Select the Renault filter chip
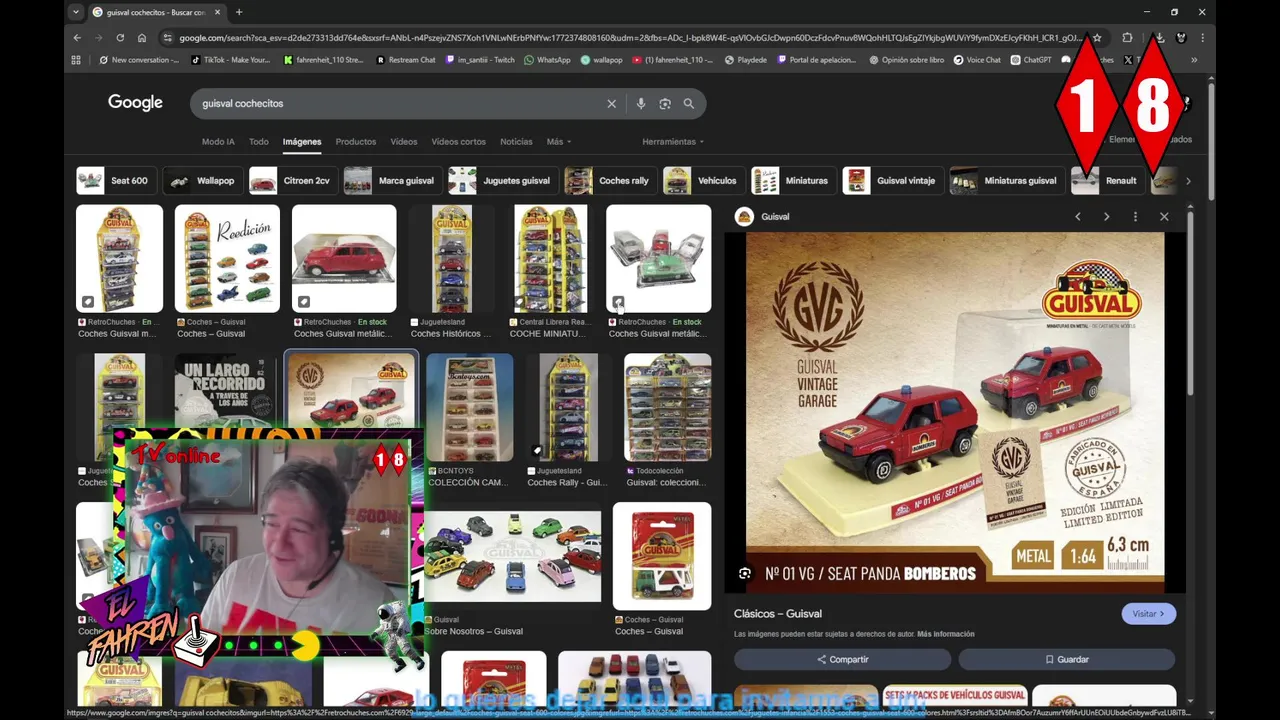The height and width of the screenshot is (720, 1280). [x=1107, y=181]
